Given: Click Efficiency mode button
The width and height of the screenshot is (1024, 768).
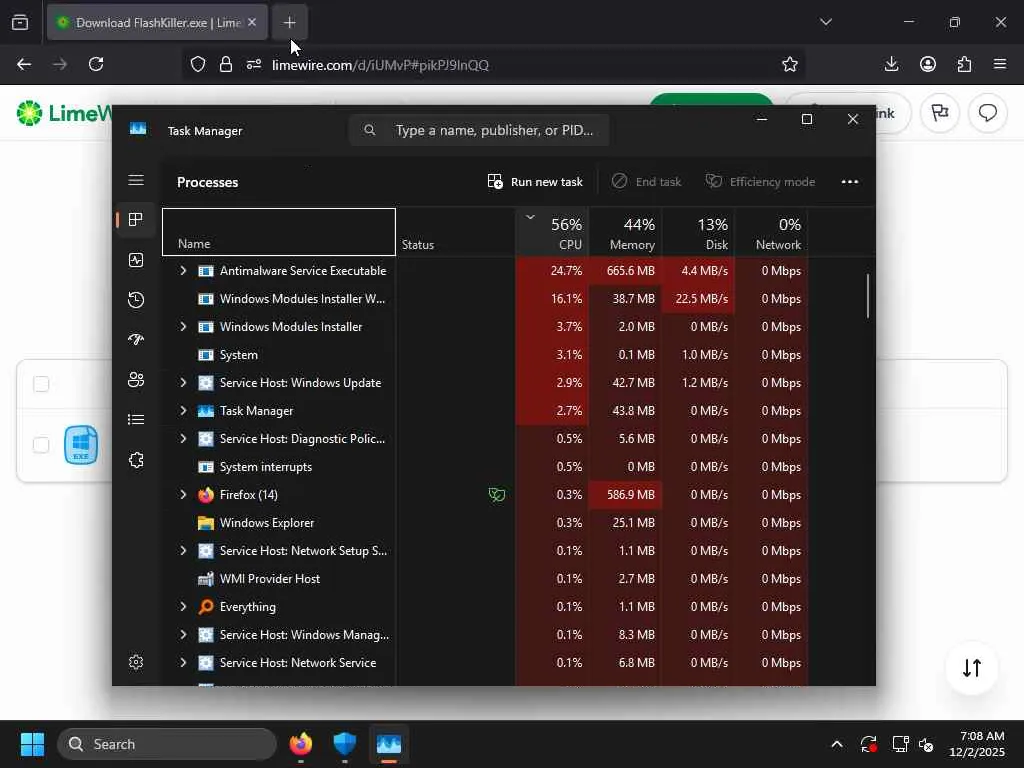Looking at the screenshot, I should (760, 182).
